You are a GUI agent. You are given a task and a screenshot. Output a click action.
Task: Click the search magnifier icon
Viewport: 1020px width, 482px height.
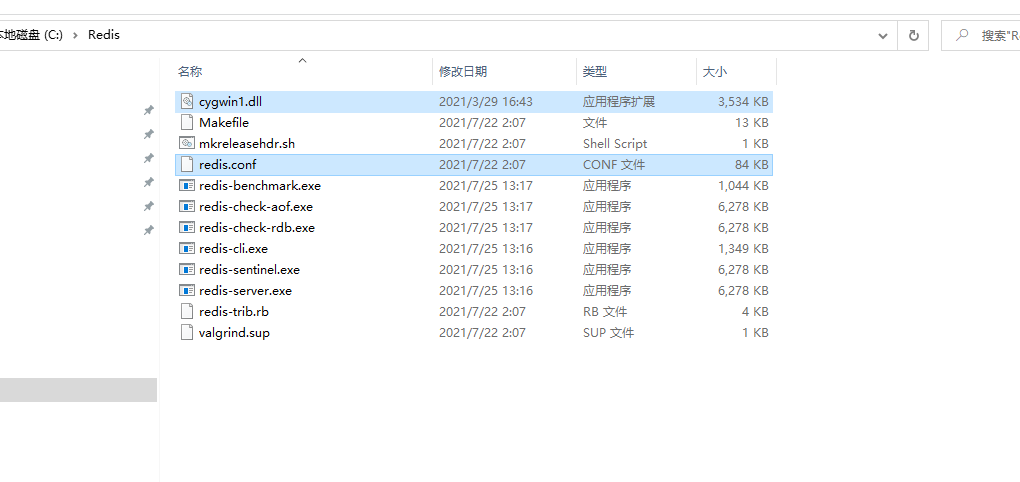point(962,35)
